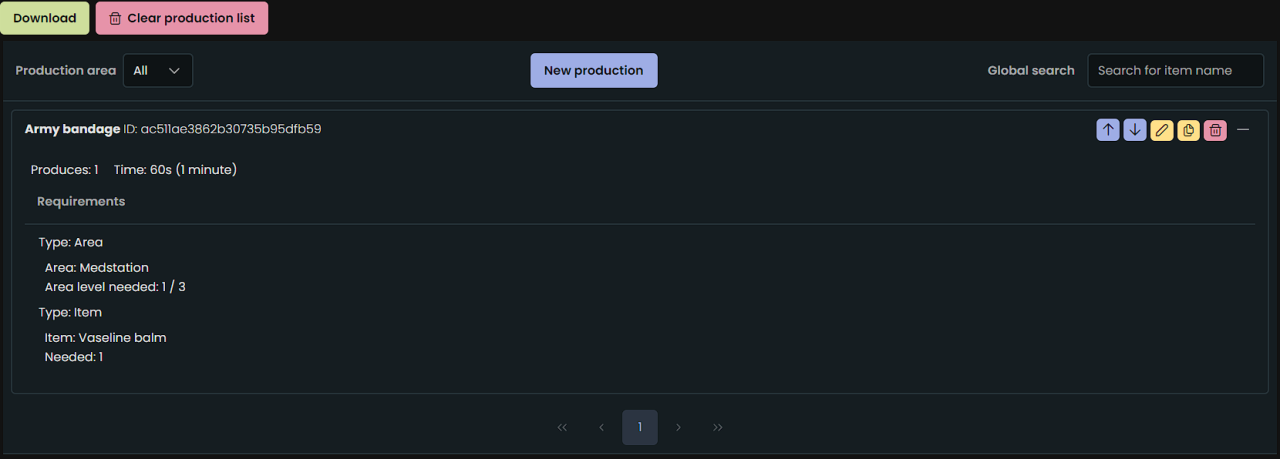Go to first page of pagination
Image resolution: width=1280 pixels, height=459 pixels.
click(562, 427)
